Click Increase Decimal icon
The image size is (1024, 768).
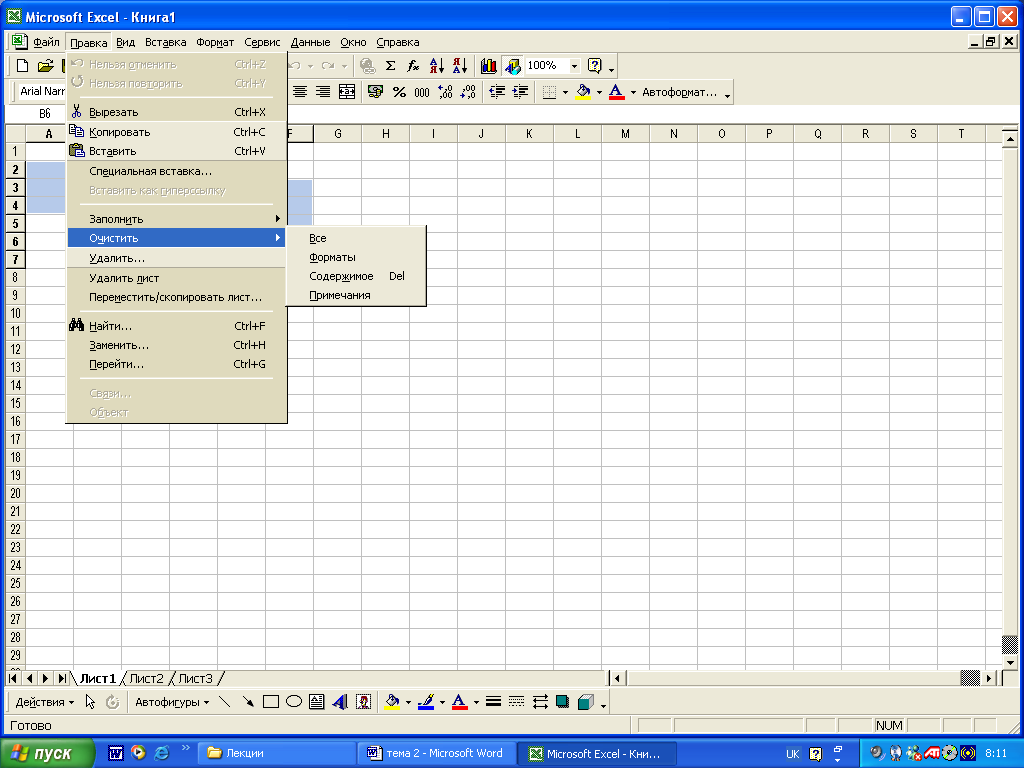(x=445, y=92)
